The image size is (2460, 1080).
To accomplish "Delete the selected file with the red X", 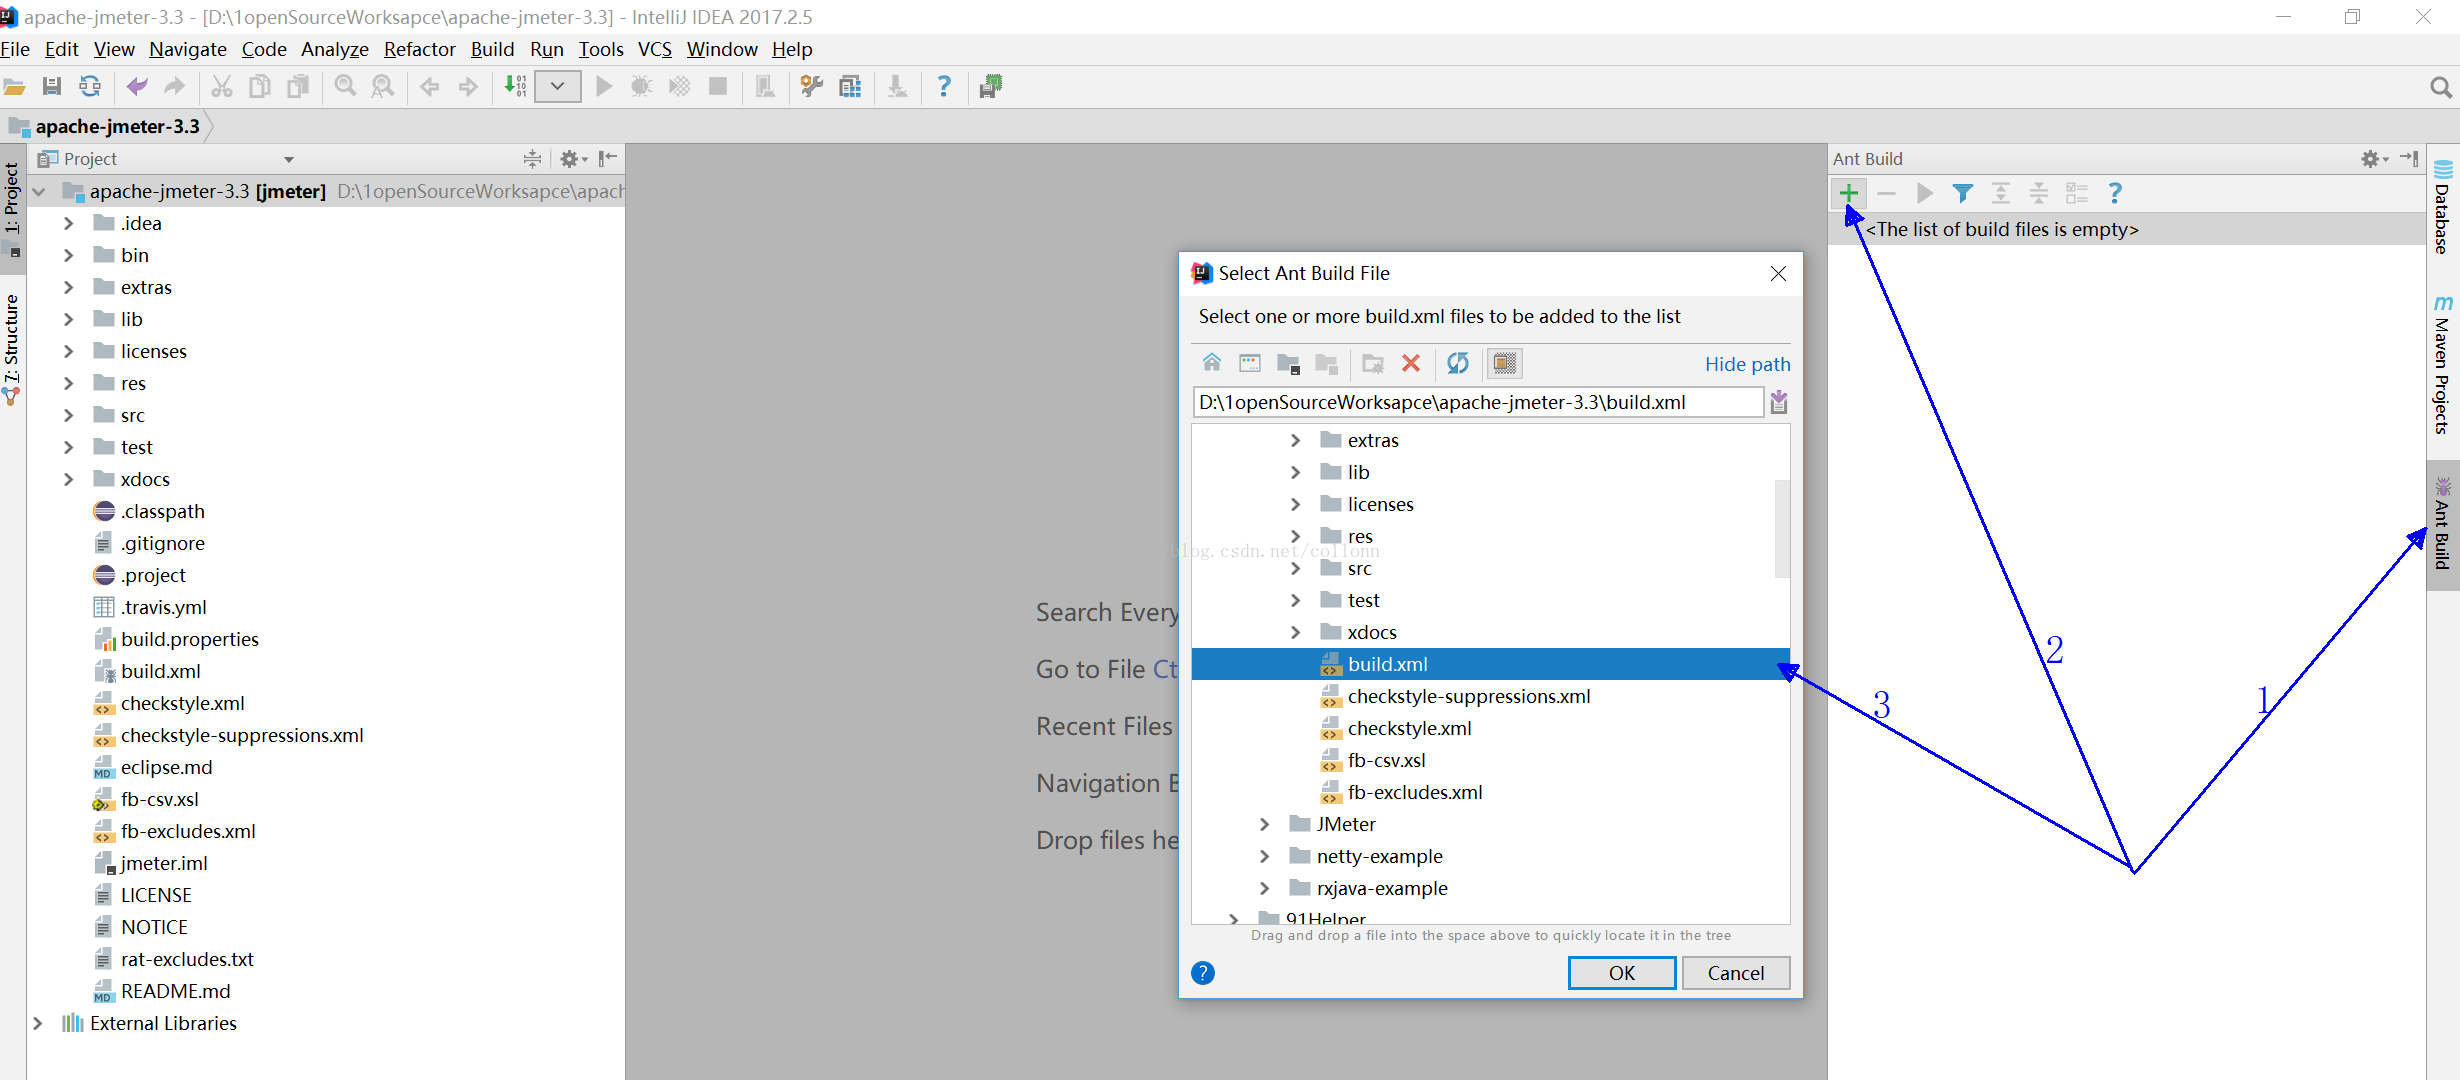I will click(x=1411, y=363).
